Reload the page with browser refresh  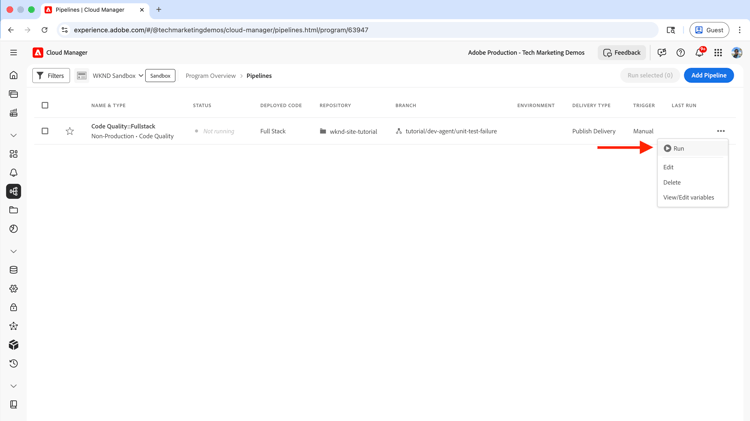[x=44, y=30]
